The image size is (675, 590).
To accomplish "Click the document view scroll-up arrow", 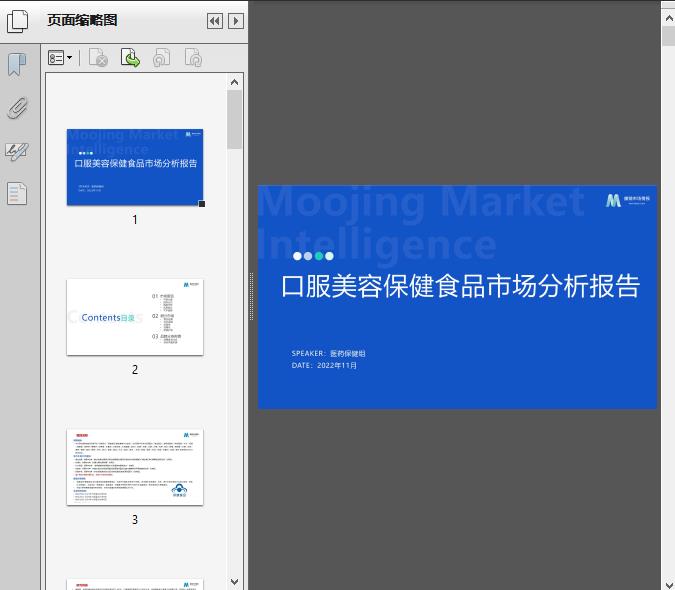I will 669,19.
